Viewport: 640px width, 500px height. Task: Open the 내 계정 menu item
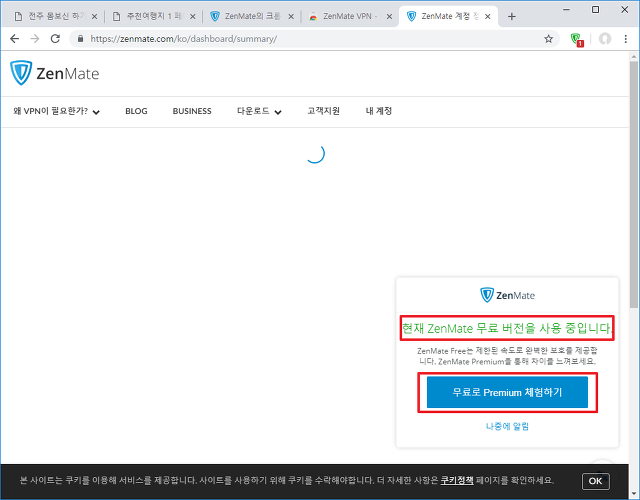(379, 111)
